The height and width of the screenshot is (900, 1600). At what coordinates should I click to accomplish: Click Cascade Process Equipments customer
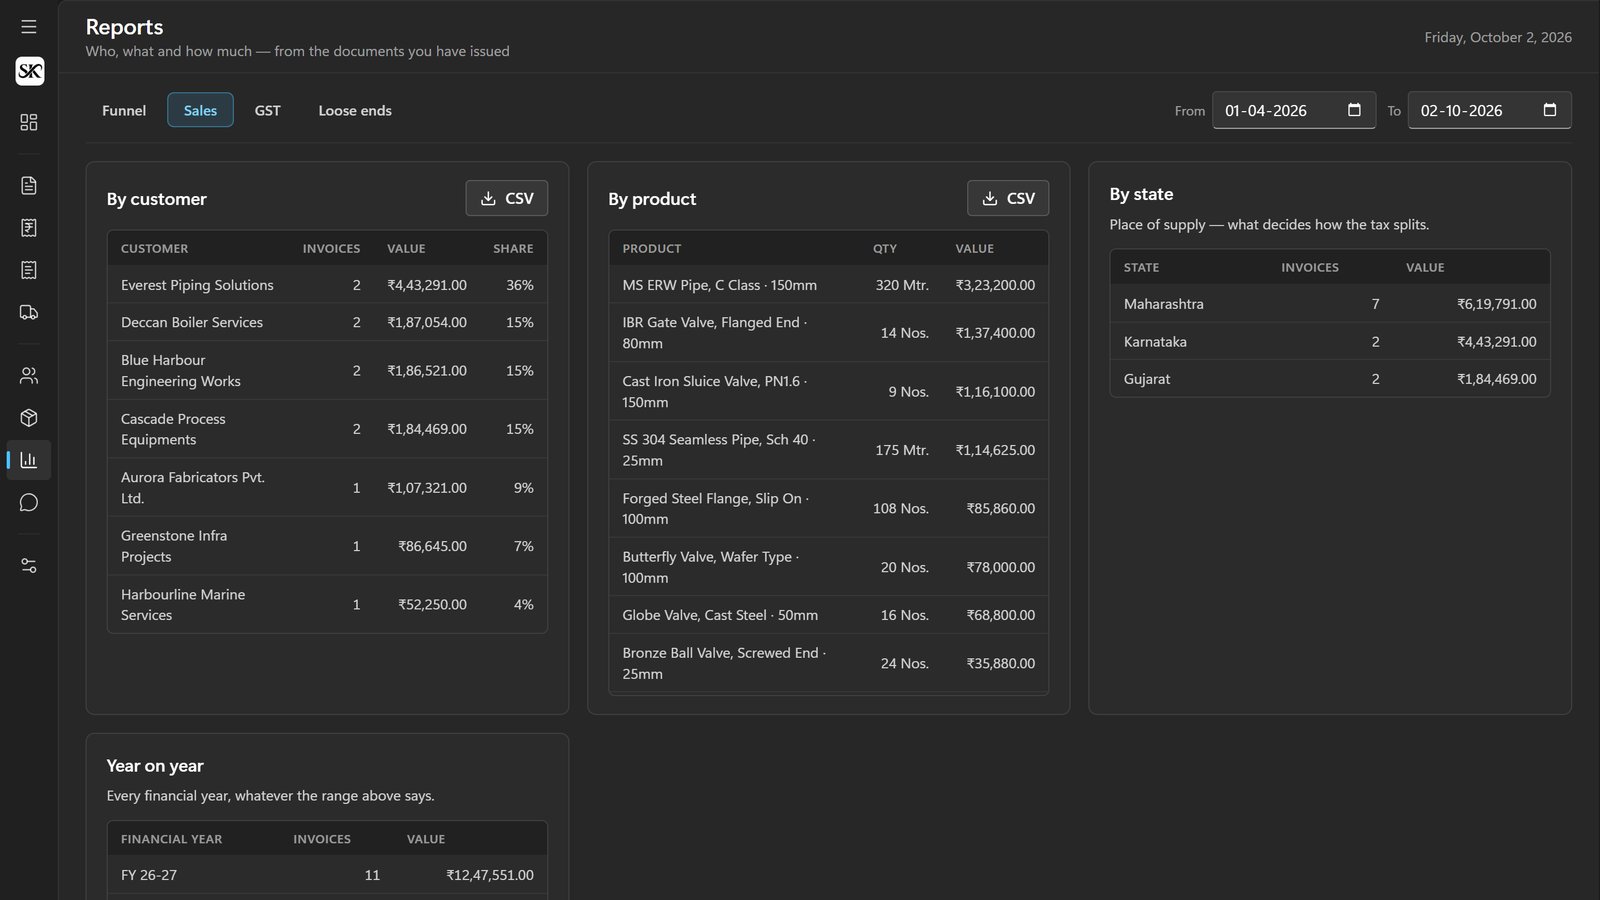(x=173, y=429)
